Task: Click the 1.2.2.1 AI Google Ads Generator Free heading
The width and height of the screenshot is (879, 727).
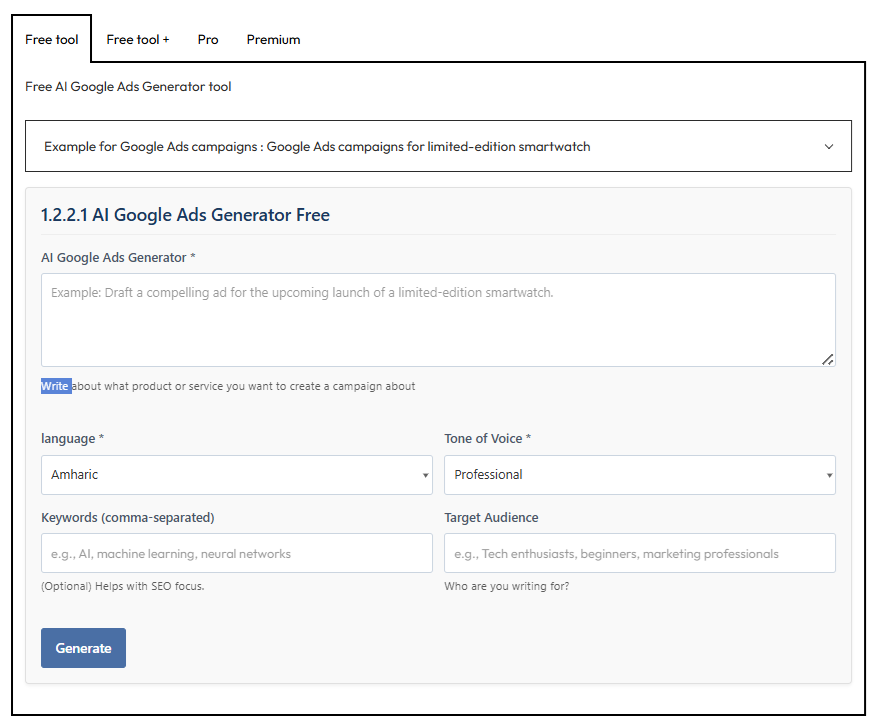Action: (x=185, y=215)
